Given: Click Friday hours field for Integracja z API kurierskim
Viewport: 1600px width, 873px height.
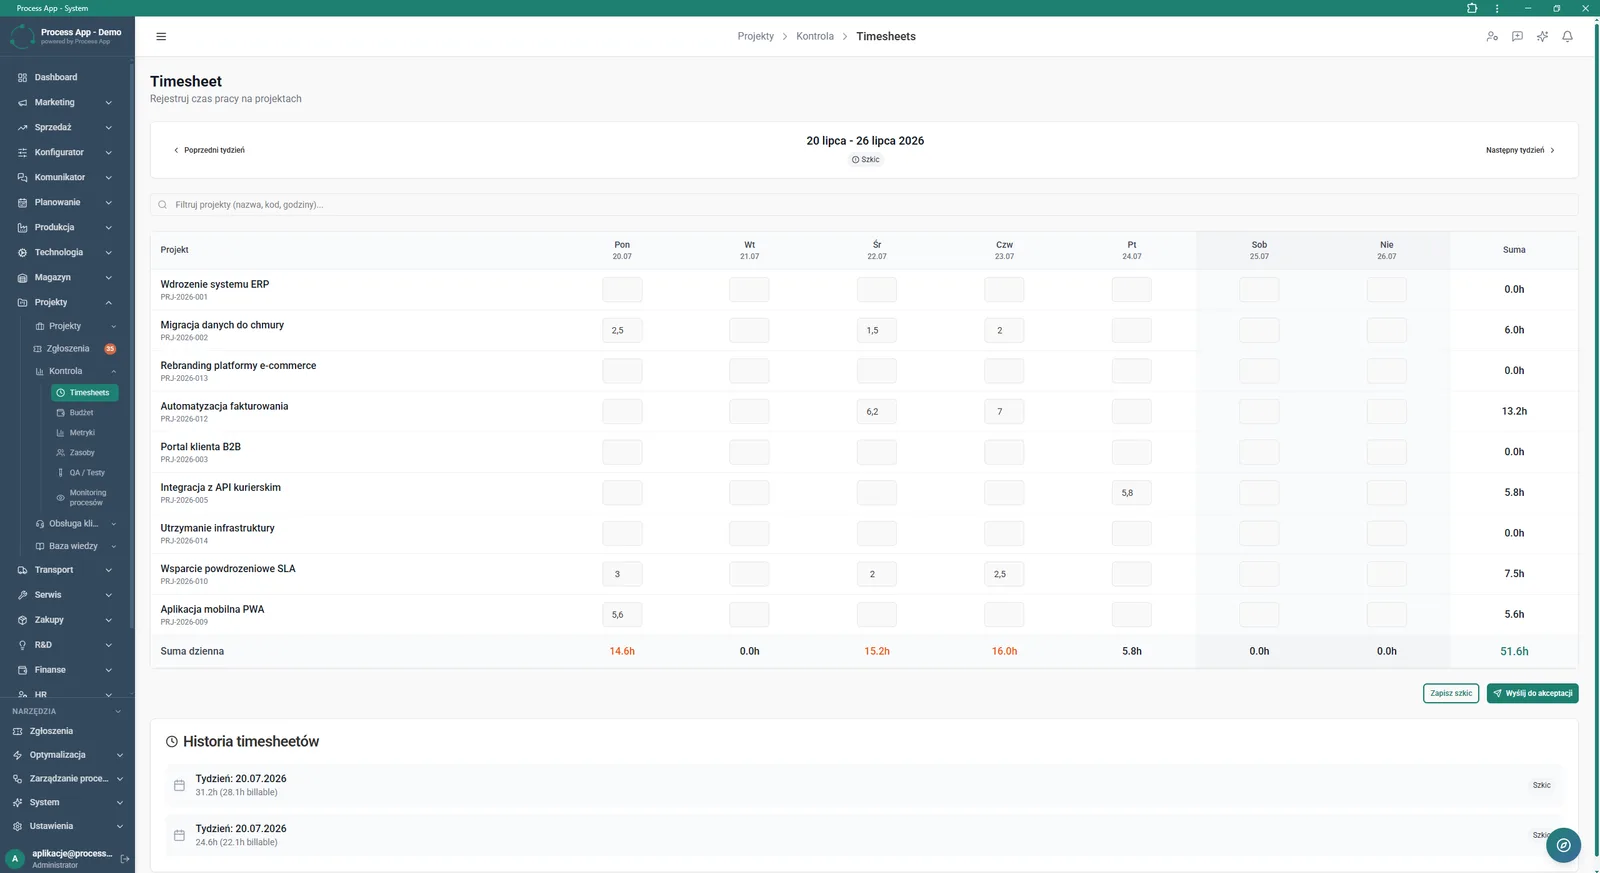Looking at the screenshot, I should pyautogui.click(x=1132, y=493).
